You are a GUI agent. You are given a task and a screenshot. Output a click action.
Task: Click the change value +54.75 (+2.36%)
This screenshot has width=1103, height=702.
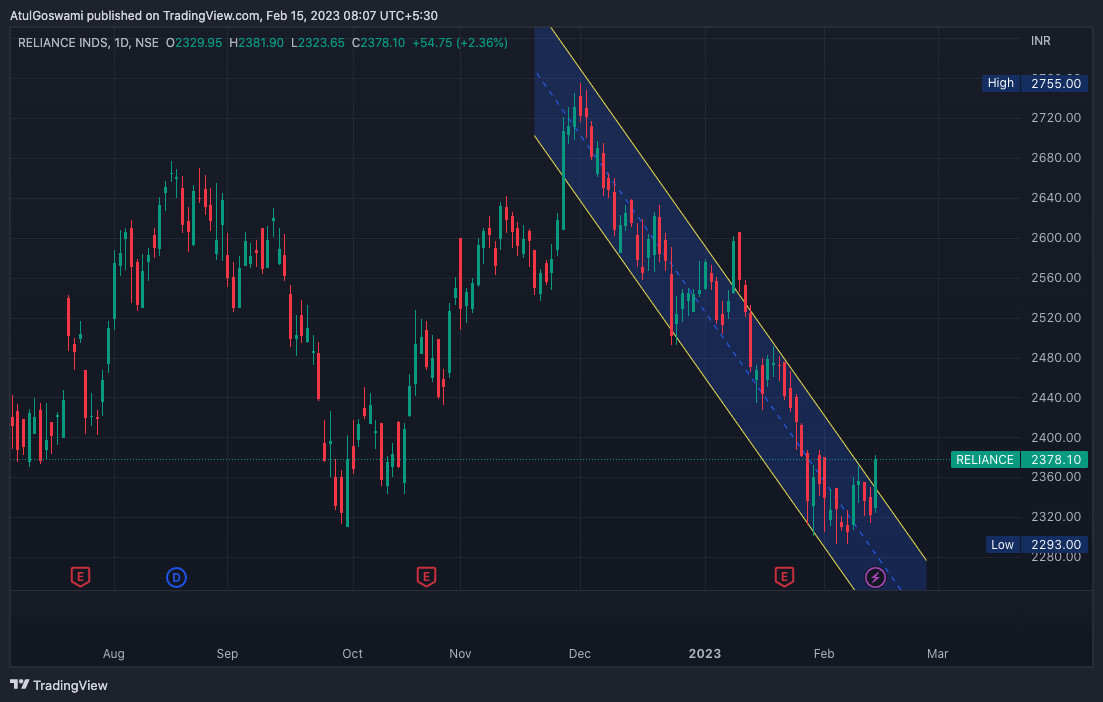click(x=460, y=43)
